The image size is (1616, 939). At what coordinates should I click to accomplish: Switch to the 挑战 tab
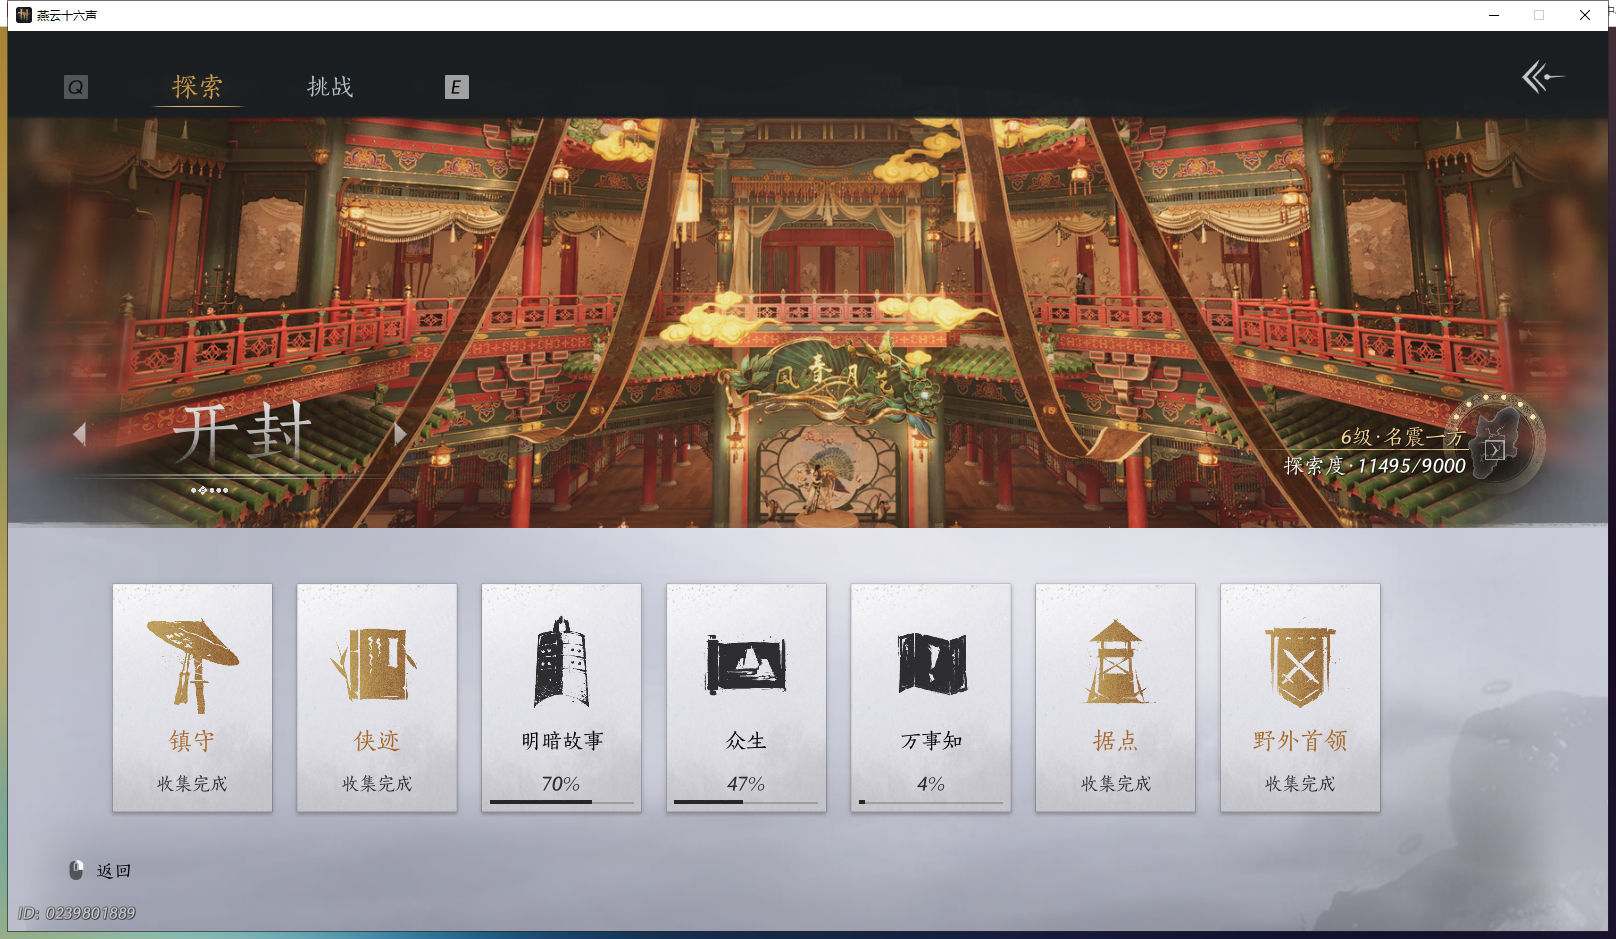click(329, 88)
